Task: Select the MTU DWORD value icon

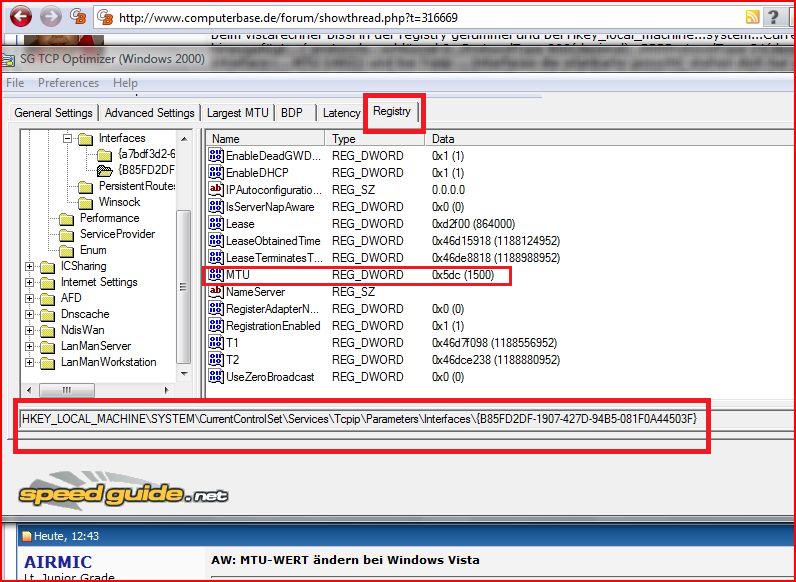Action: click(216, 274)
